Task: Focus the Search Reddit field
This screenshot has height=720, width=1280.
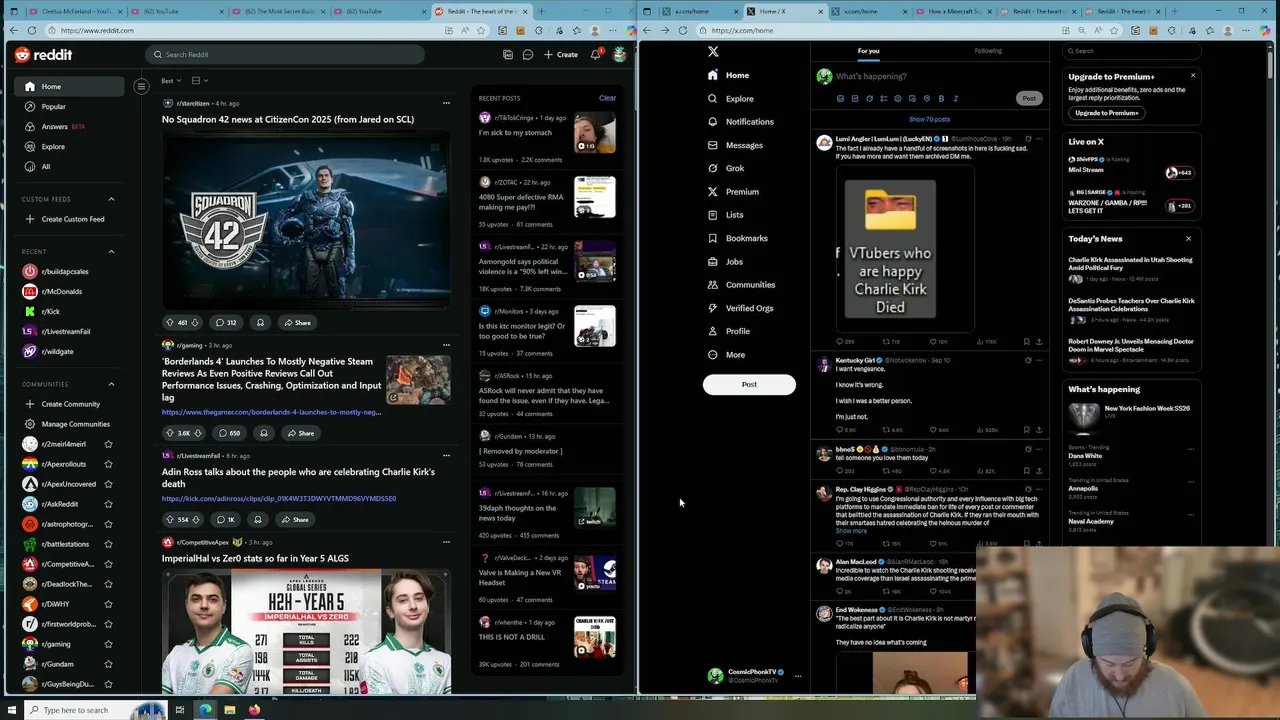Action: coord(285,55)
